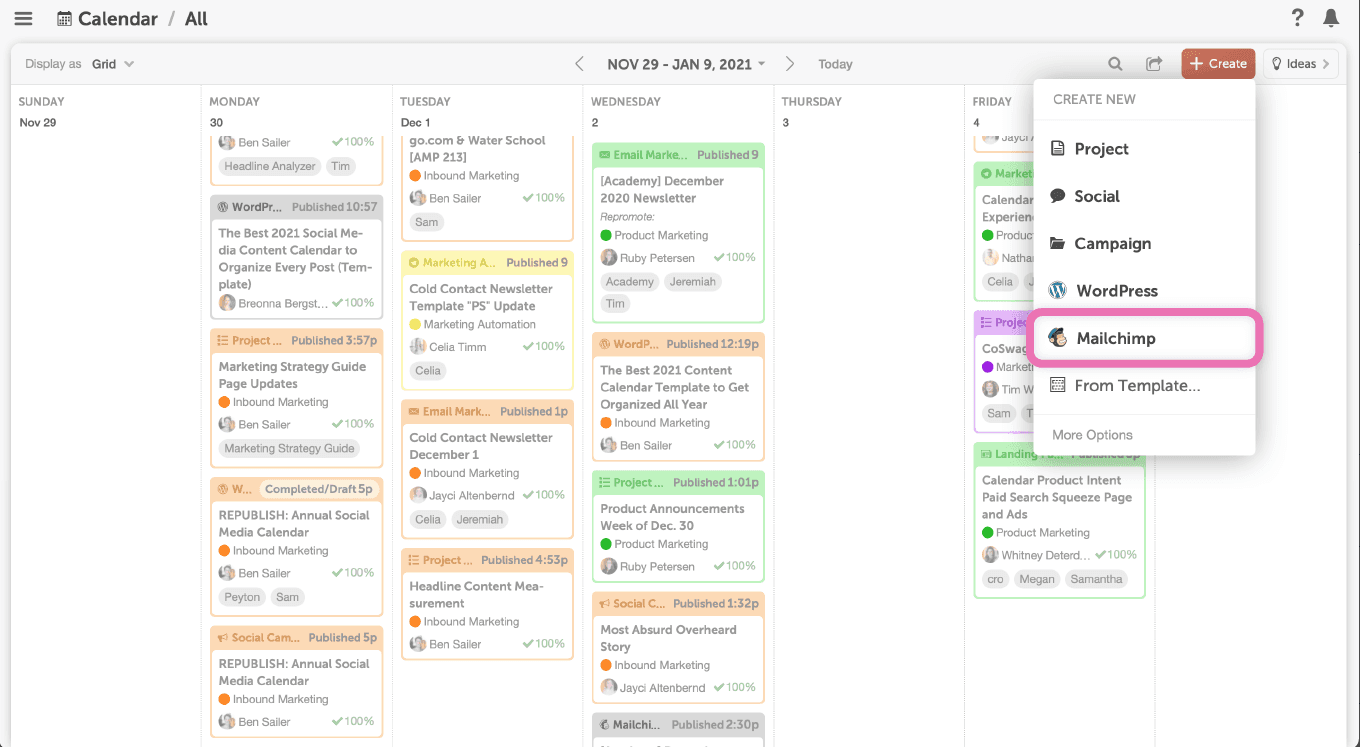Open the Nov 29 - Jan 9, 2021 date picker
The image size is (1361, 747).
[686, 64]
